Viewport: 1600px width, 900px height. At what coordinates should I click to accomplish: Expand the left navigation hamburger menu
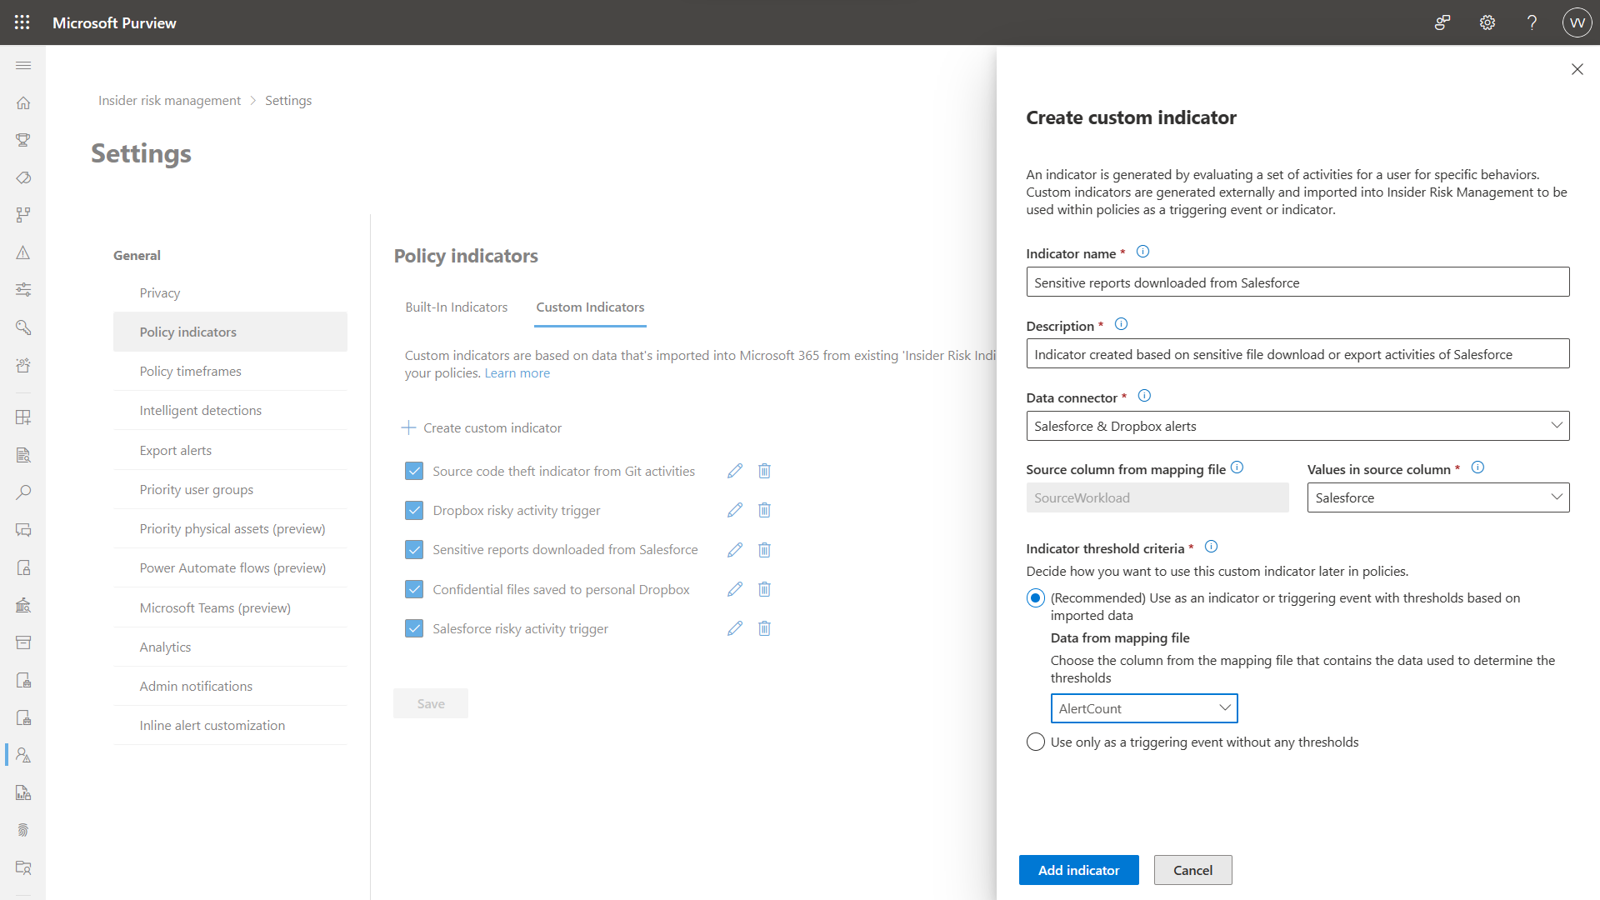click(x=23, y=65)
